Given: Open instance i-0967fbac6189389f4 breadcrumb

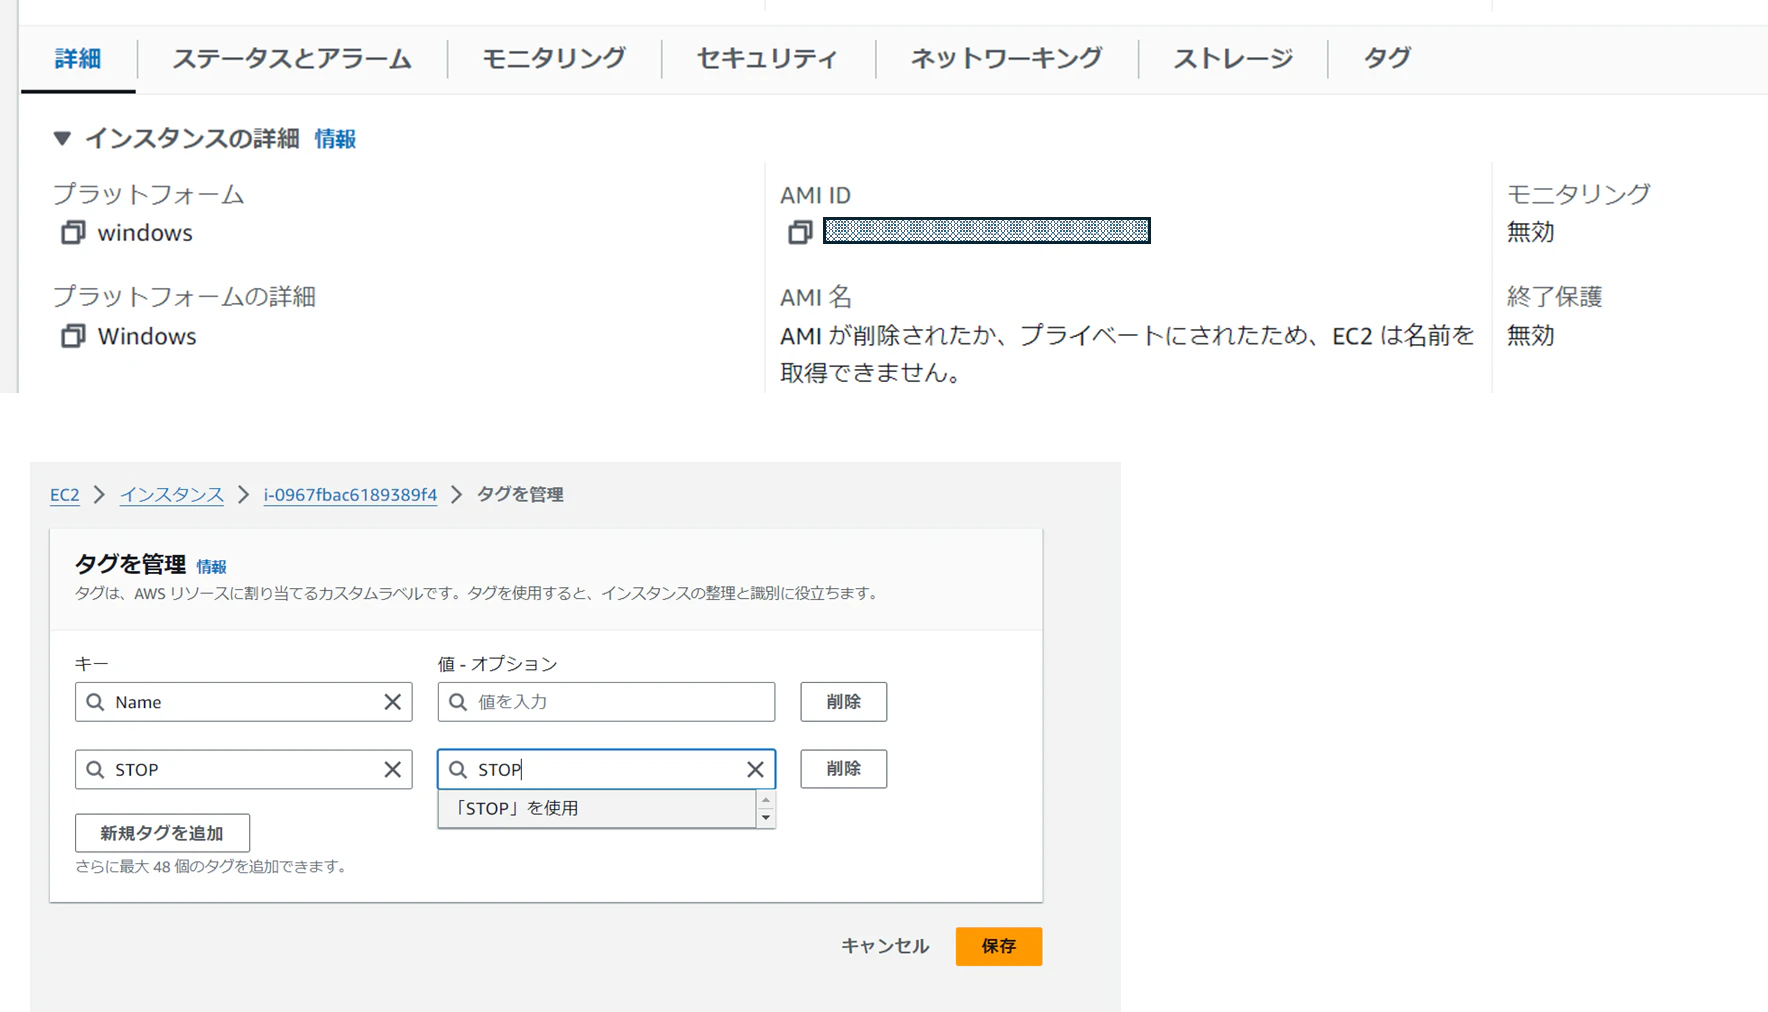Looking at the screenshot, I should [350, 495].
